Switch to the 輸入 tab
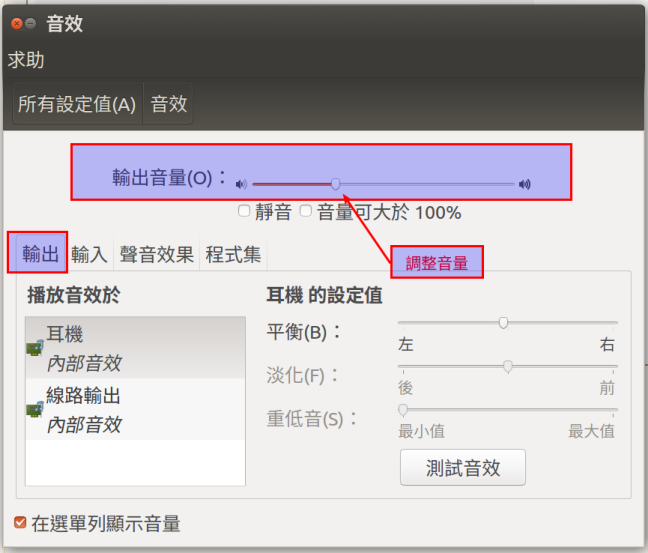This screenshot has width=648, height=553. [89, 254]
